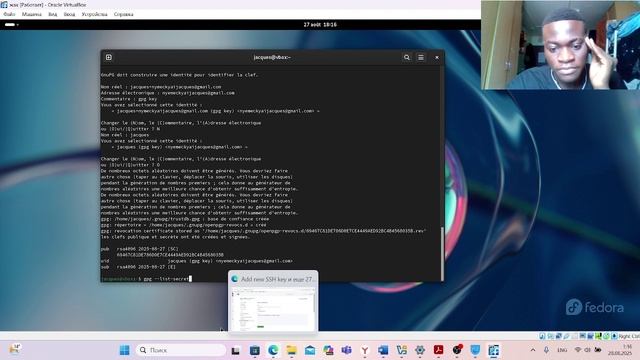Open the weather widget on the taskbar
Viewport: 640px width, 360px height.
tap(15, 349)
